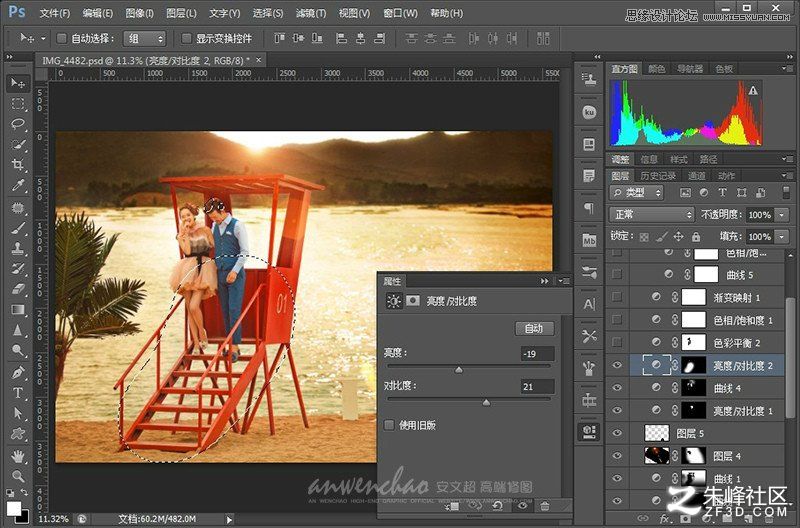800x528 pixels.
Task: Open the Kuler panel icon
Action: click(x=589, y=112)
